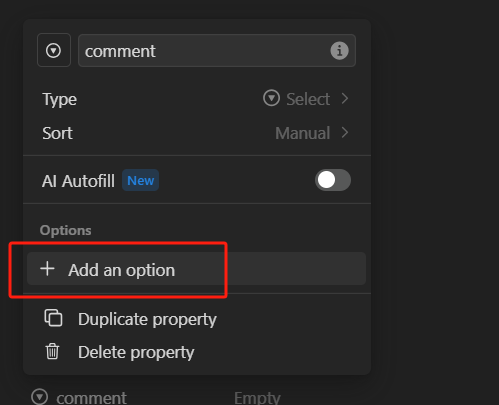Click the comment property name field
The image size is (499, 405).
[217, 51]
